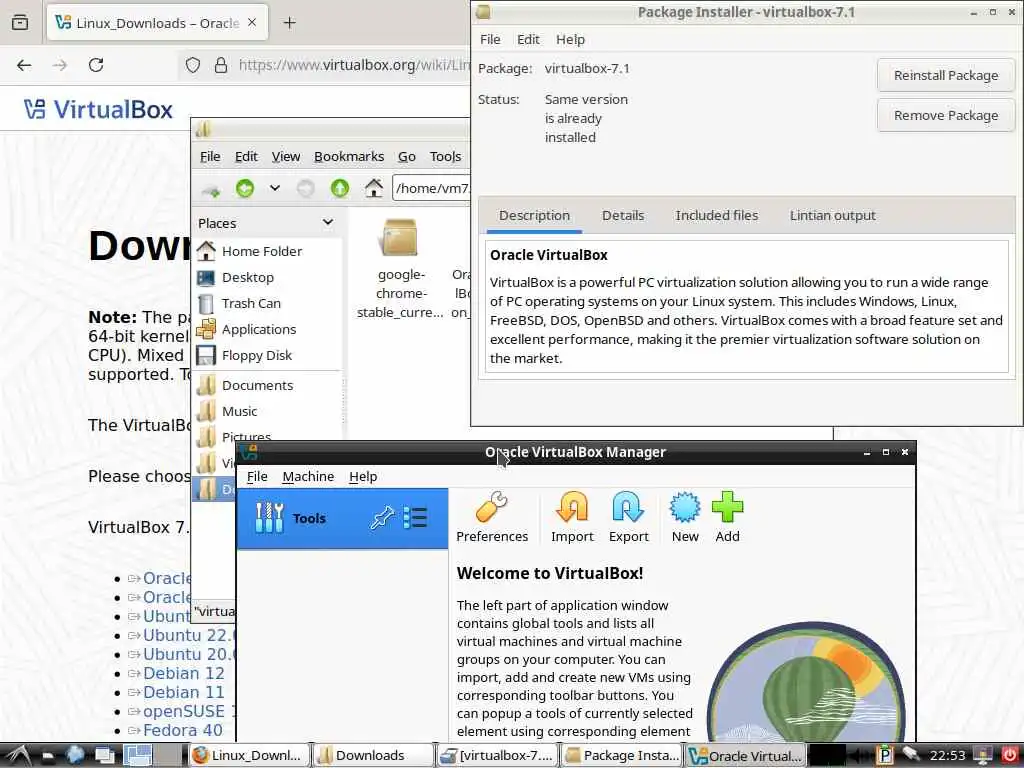The height and width of the screenshot is (768, 1024).
Task: Switch to the Included files tab
Action: pos(716,216)
